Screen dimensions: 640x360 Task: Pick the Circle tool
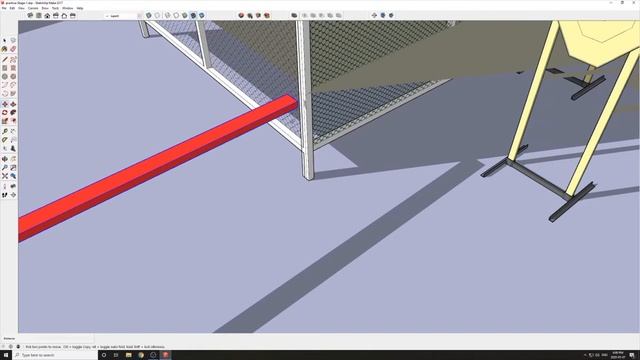coord(4,76)
